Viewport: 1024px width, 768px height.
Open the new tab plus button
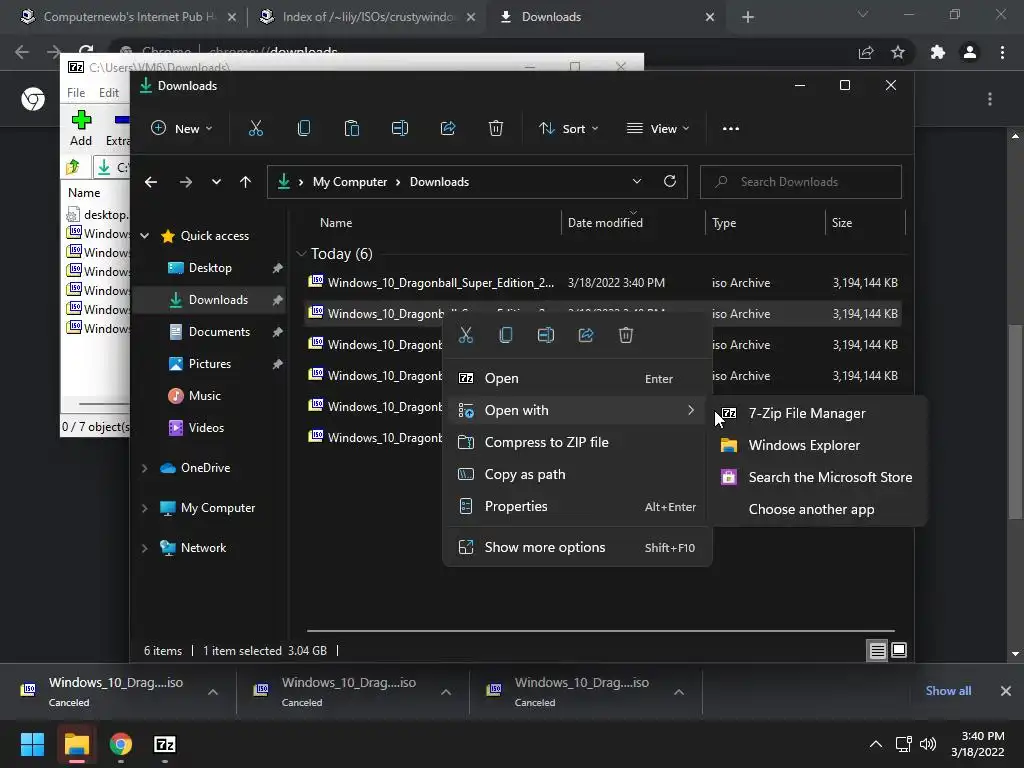pos(748,17)
